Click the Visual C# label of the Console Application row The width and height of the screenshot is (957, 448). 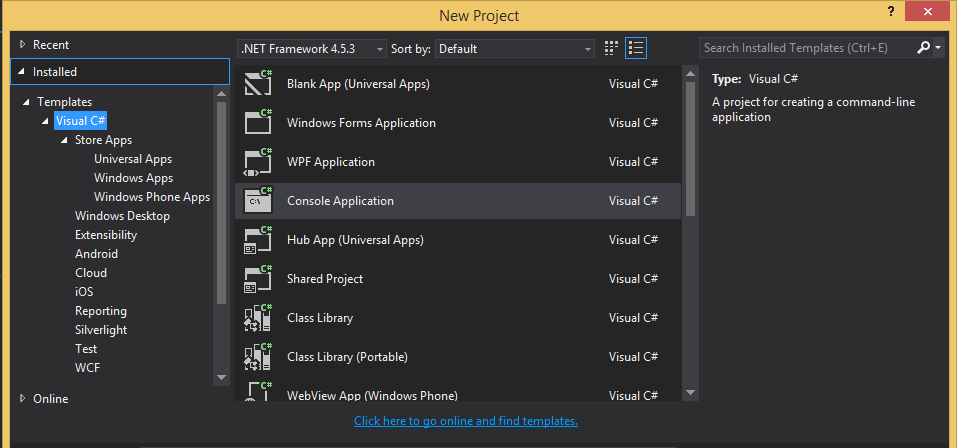click(633, 201)
